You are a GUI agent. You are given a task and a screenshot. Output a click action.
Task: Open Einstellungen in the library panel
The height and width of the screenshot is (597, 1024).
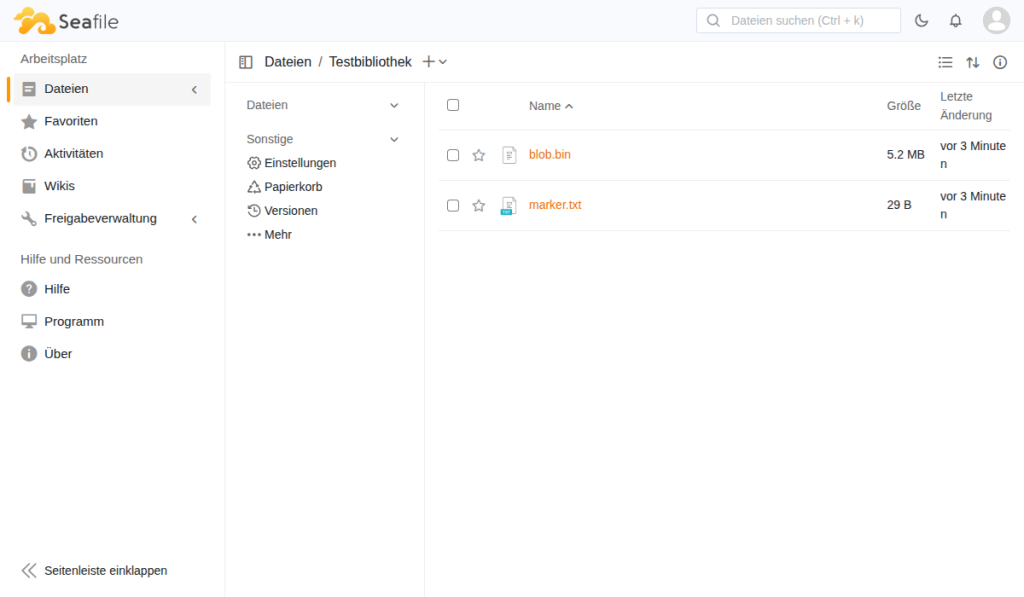click(291, 163)
